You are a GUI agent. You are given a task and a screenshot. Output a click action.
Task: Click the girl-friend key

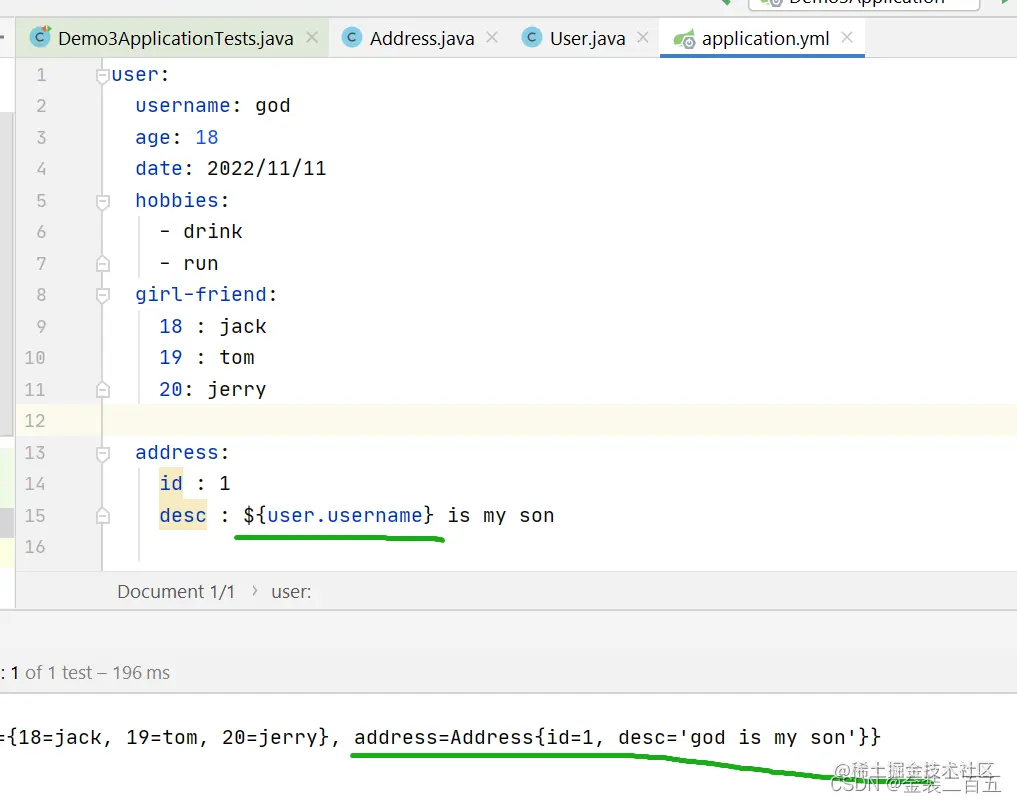point(201,295)
